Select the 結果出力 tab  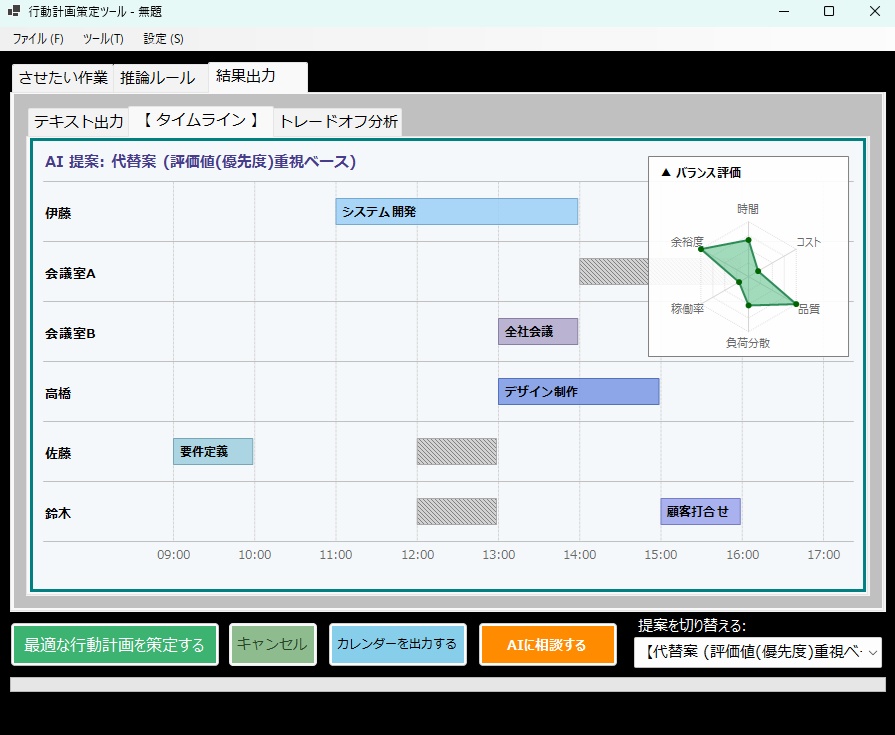[x=258, y=76]
